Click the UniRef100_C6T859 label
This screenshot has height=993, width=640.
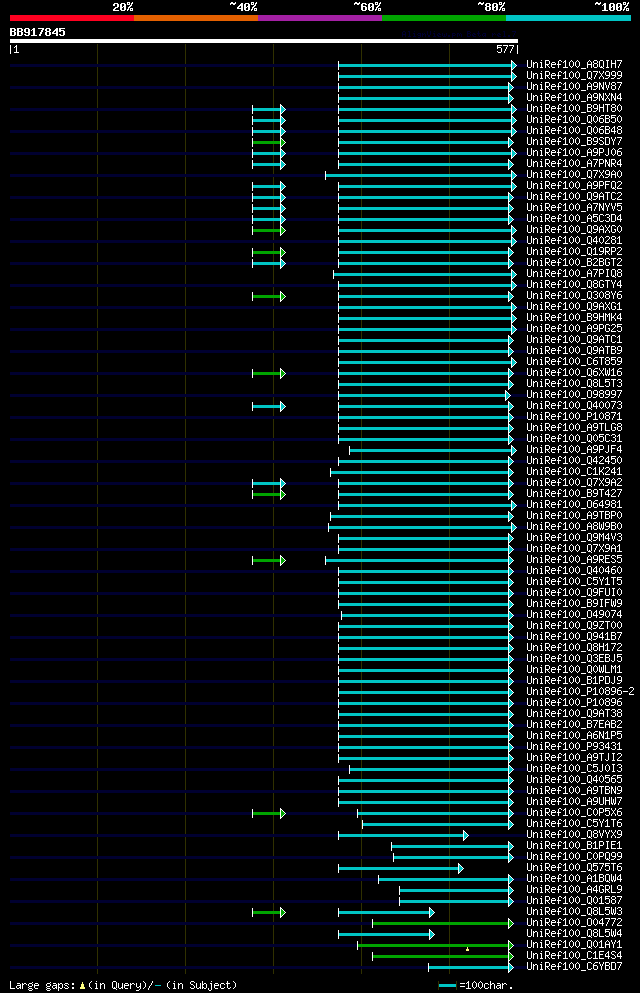coord(574,362)
